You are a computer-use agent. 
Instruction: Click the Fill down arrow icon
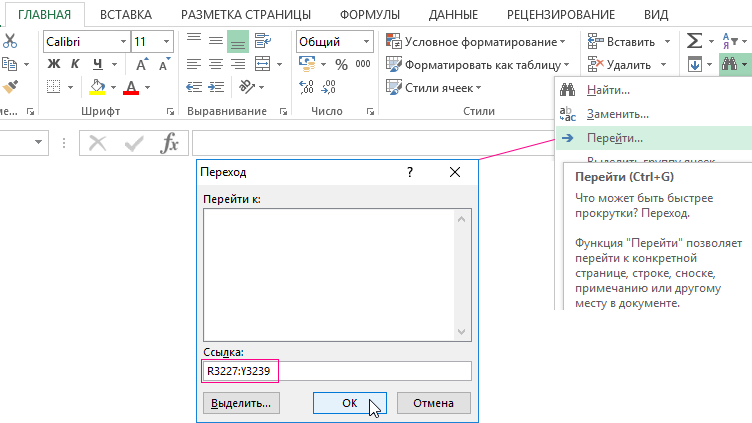tap(695, 64)
